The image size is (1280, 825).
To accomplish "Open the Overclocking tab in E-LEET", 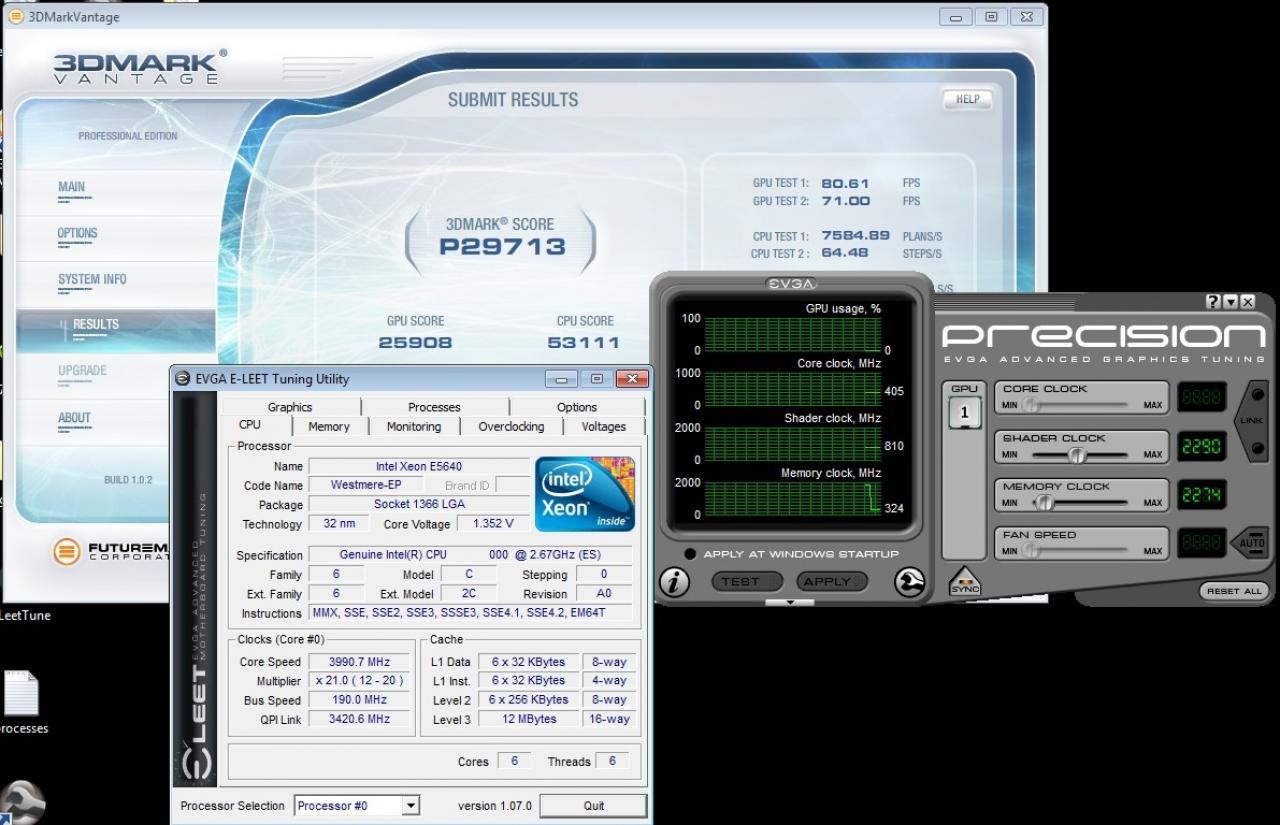I will pos(511,427).
